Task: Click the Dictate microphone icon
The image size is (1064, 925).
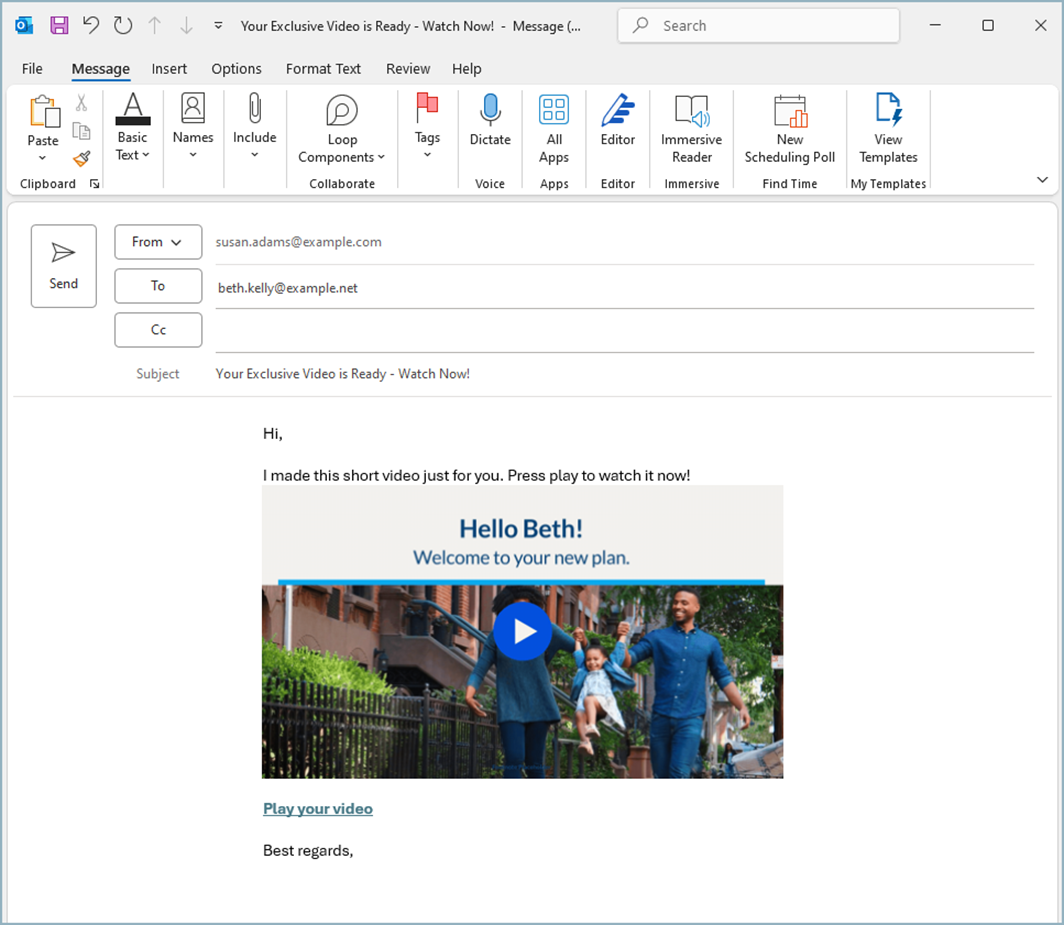Action: (x=490, y=110)
